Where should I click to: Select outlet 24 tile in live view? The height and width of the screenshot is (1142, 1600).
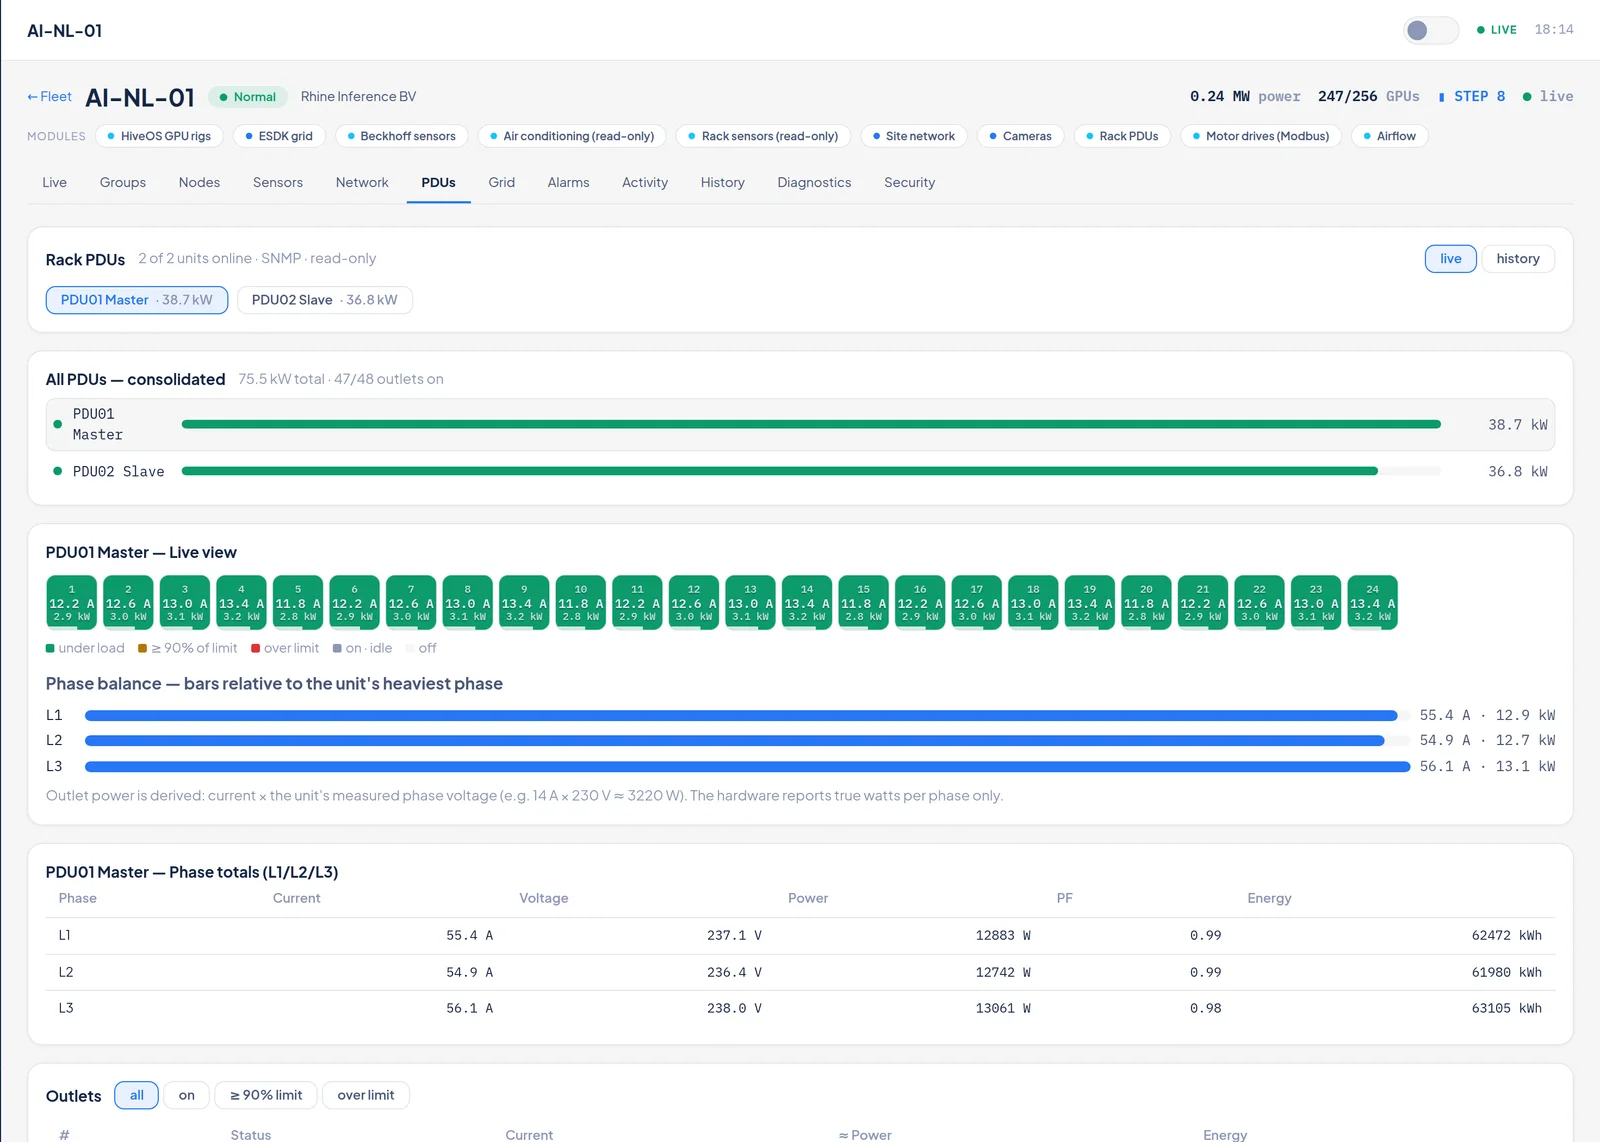pyautogui.click(x=1373, y=602)
